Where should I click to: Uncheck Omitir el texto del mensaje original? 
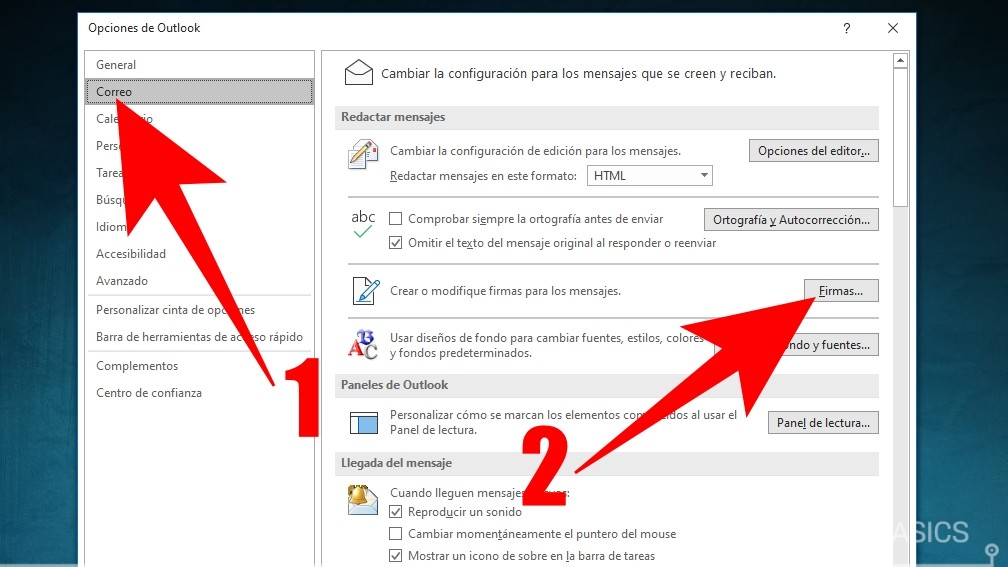(395, 243)
